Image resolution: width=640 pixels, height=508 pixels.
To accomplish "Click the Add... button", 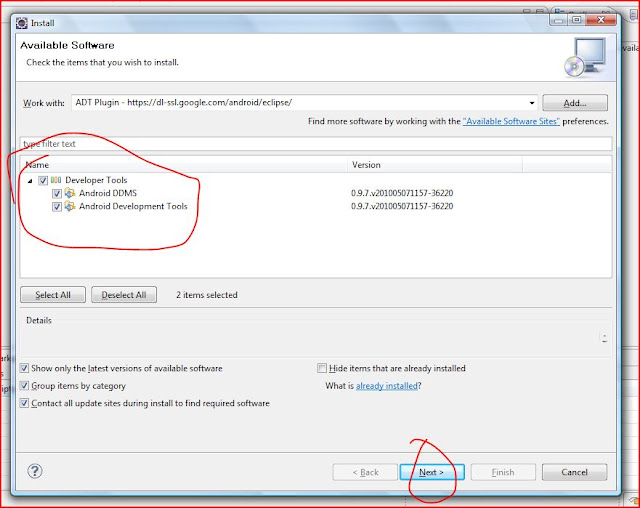I will tap(575, 103).
